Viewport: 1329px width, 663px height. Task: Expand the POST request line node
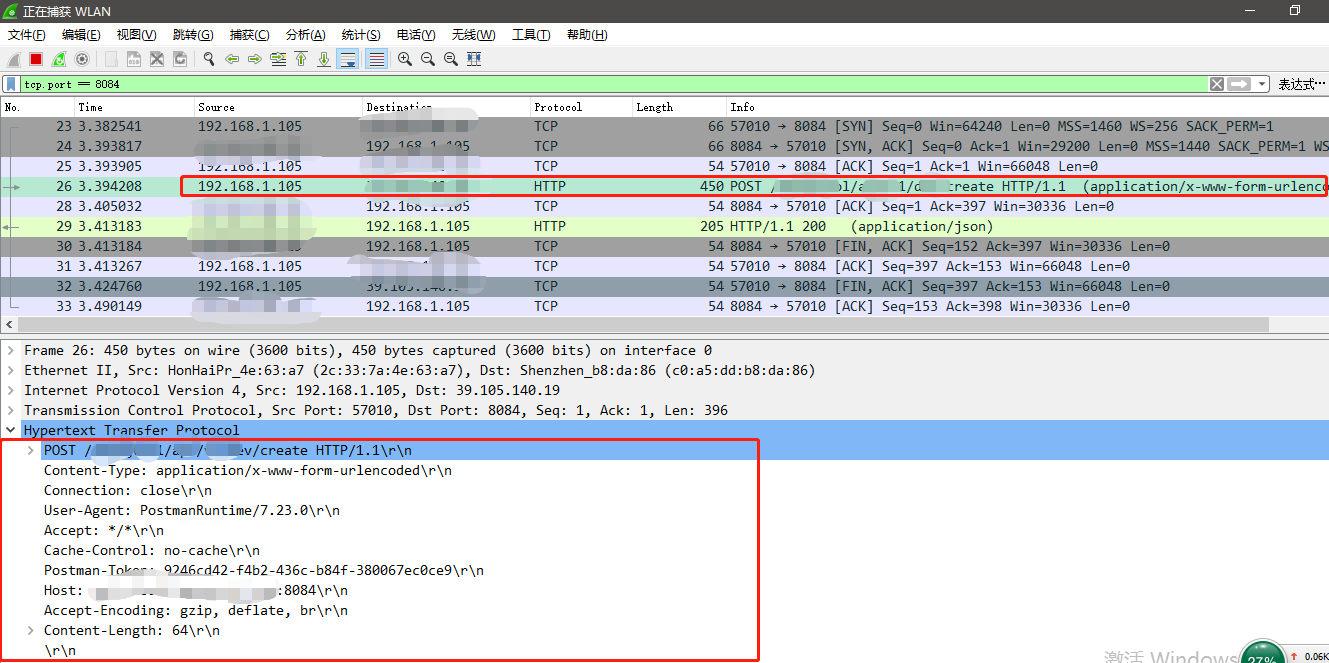(30, 451)
